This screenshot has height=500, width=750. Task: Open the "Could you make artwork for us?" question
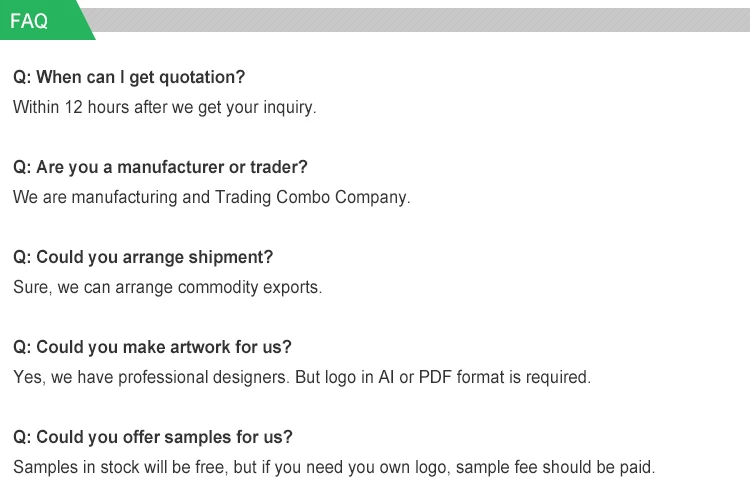click(152, 347)
